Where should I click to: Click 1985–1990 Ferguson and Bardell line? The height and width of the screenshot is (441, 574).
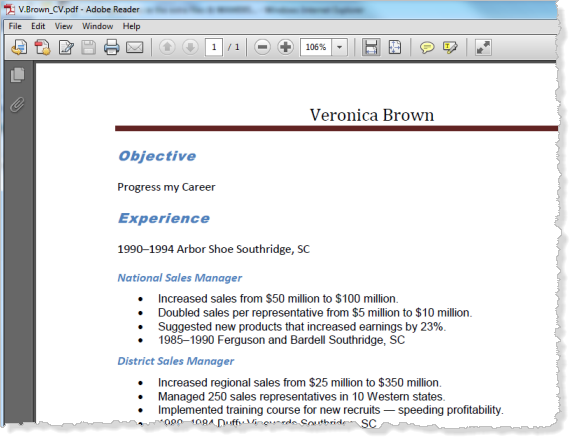[x=282, y=340]
